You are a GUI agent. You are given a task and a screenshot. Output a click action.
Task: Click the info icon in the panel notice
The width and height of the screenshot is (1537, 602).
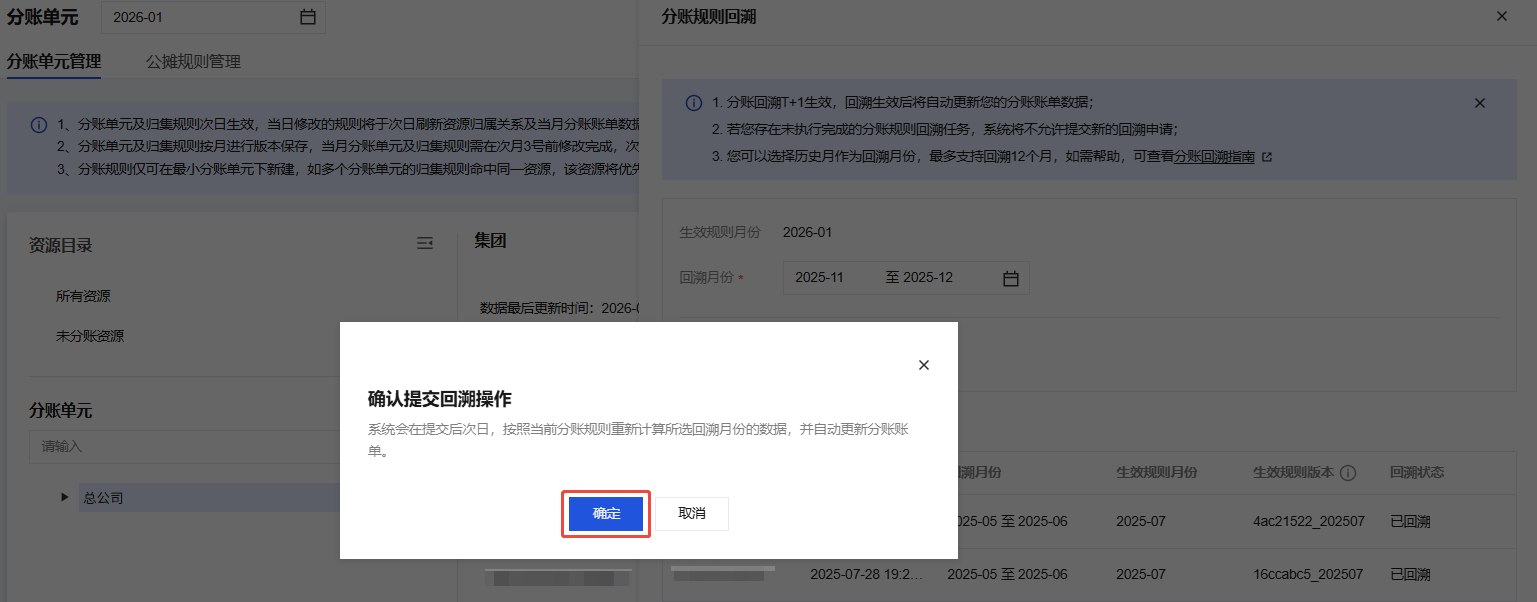[693, 103]
